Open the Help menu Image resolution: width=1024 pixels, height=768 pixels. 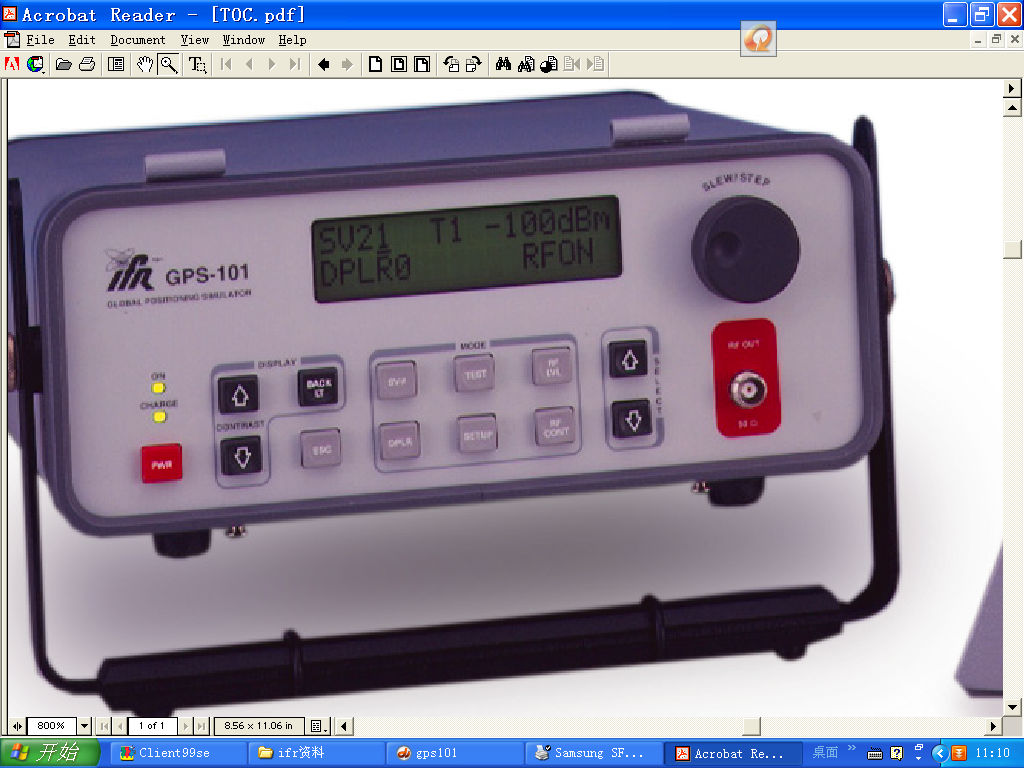292,40
